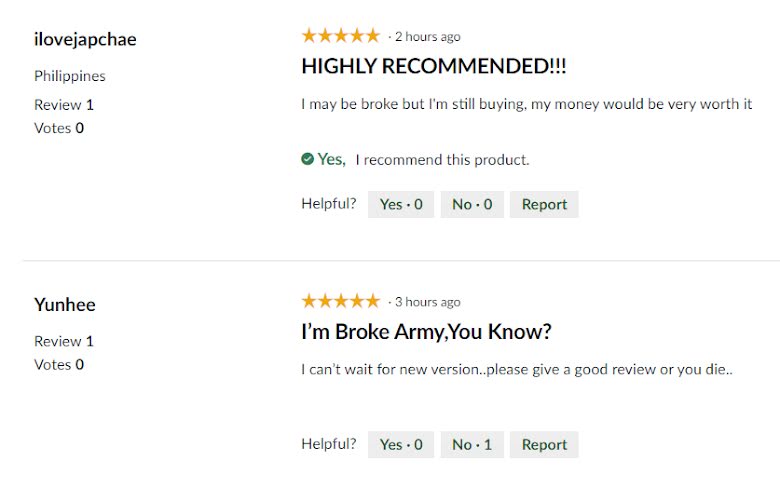Click 'I recommend this product' text

[442, 160]
